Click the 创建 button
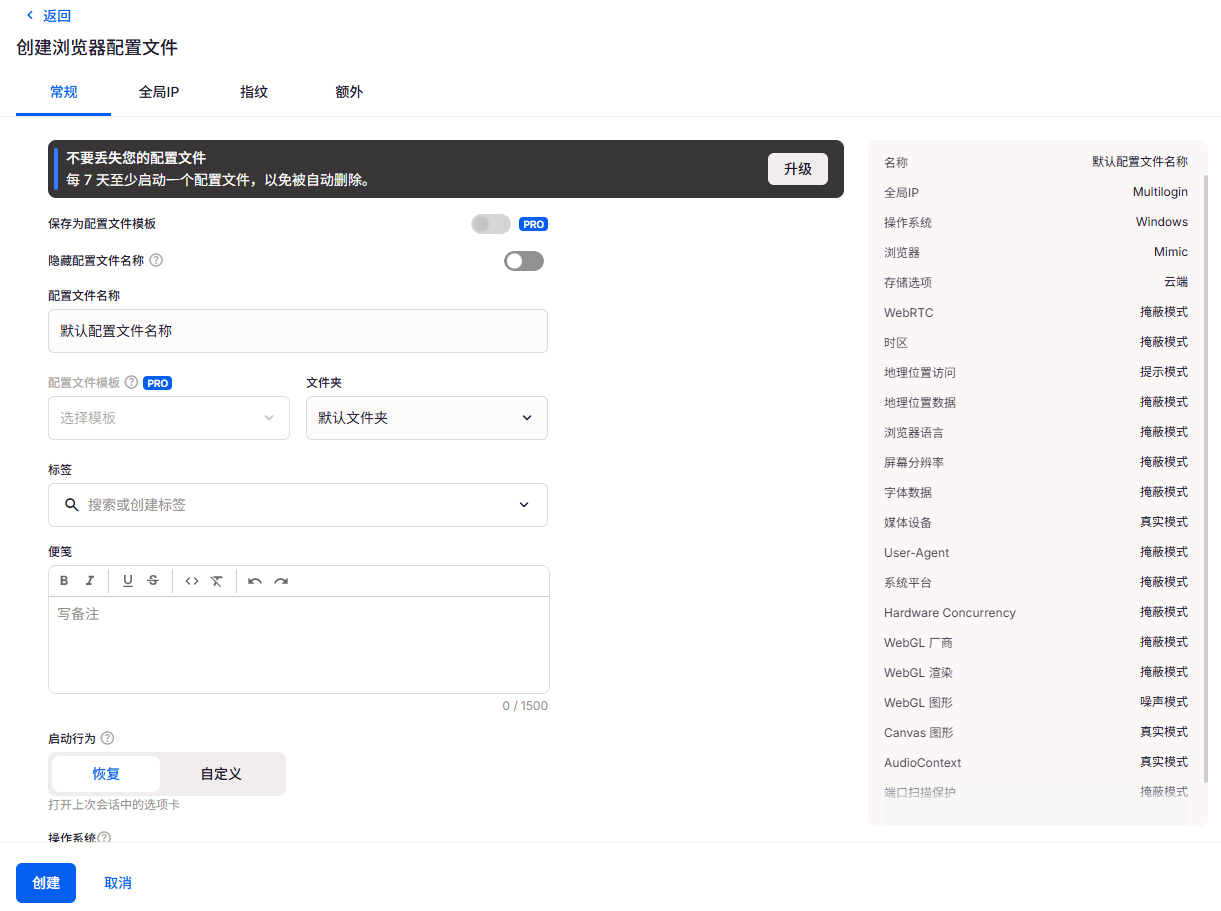 (46, 883)
